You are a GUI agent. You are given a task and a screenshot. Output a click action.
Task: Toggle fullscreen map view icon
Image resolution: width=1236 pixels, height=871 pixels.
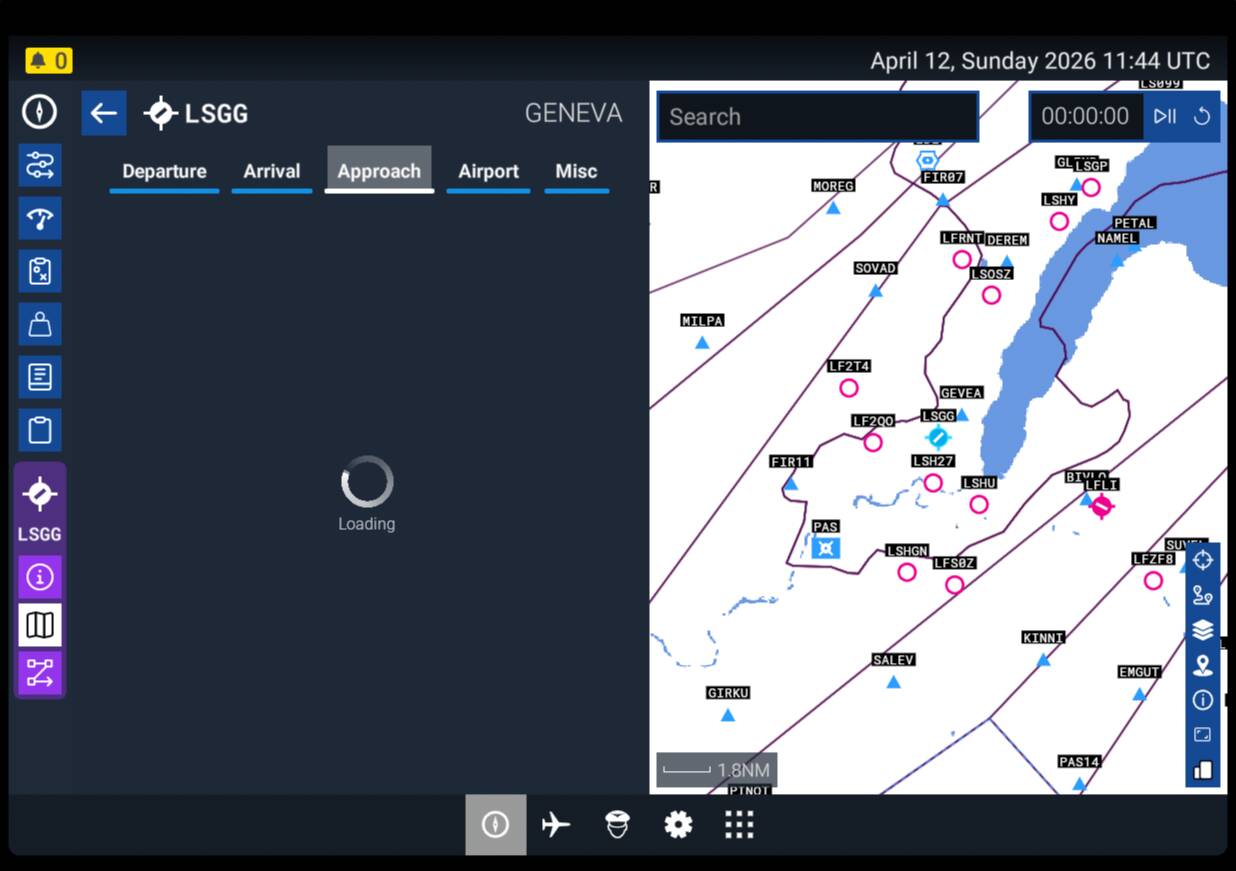click(x=1202, y=734)
